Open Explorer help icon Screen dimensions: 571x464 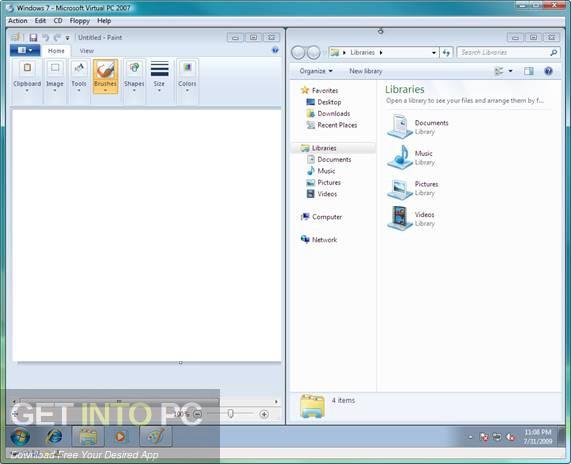click(x=548, y=71)
